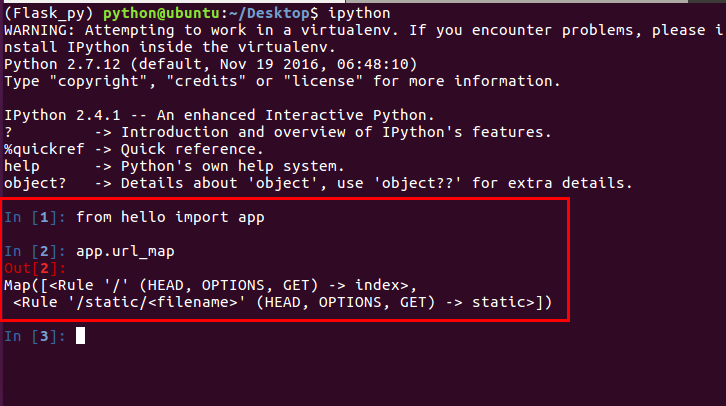This screenshot has height=406, width=726.
Task: Click the red Out[2] output label
Action: [35, 268]
